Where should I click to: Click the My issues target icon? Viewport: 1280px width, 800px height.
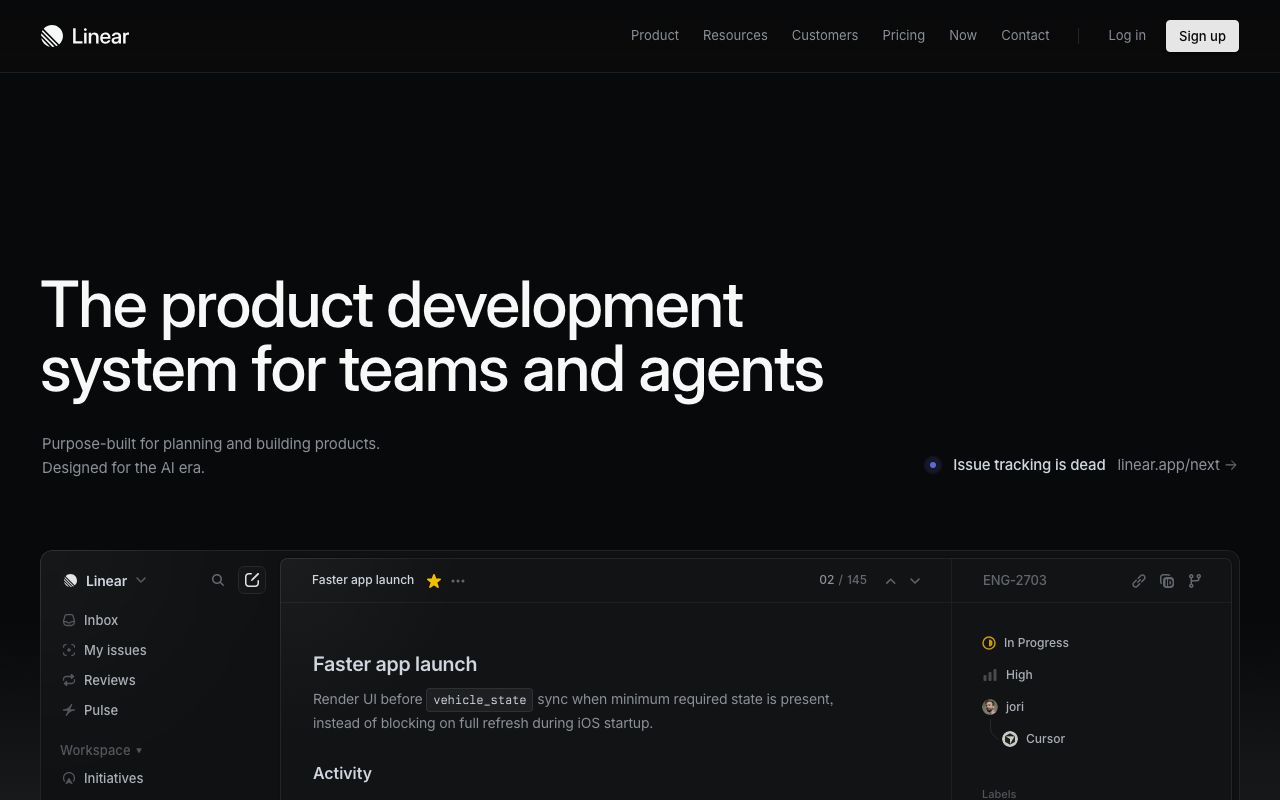69,650
